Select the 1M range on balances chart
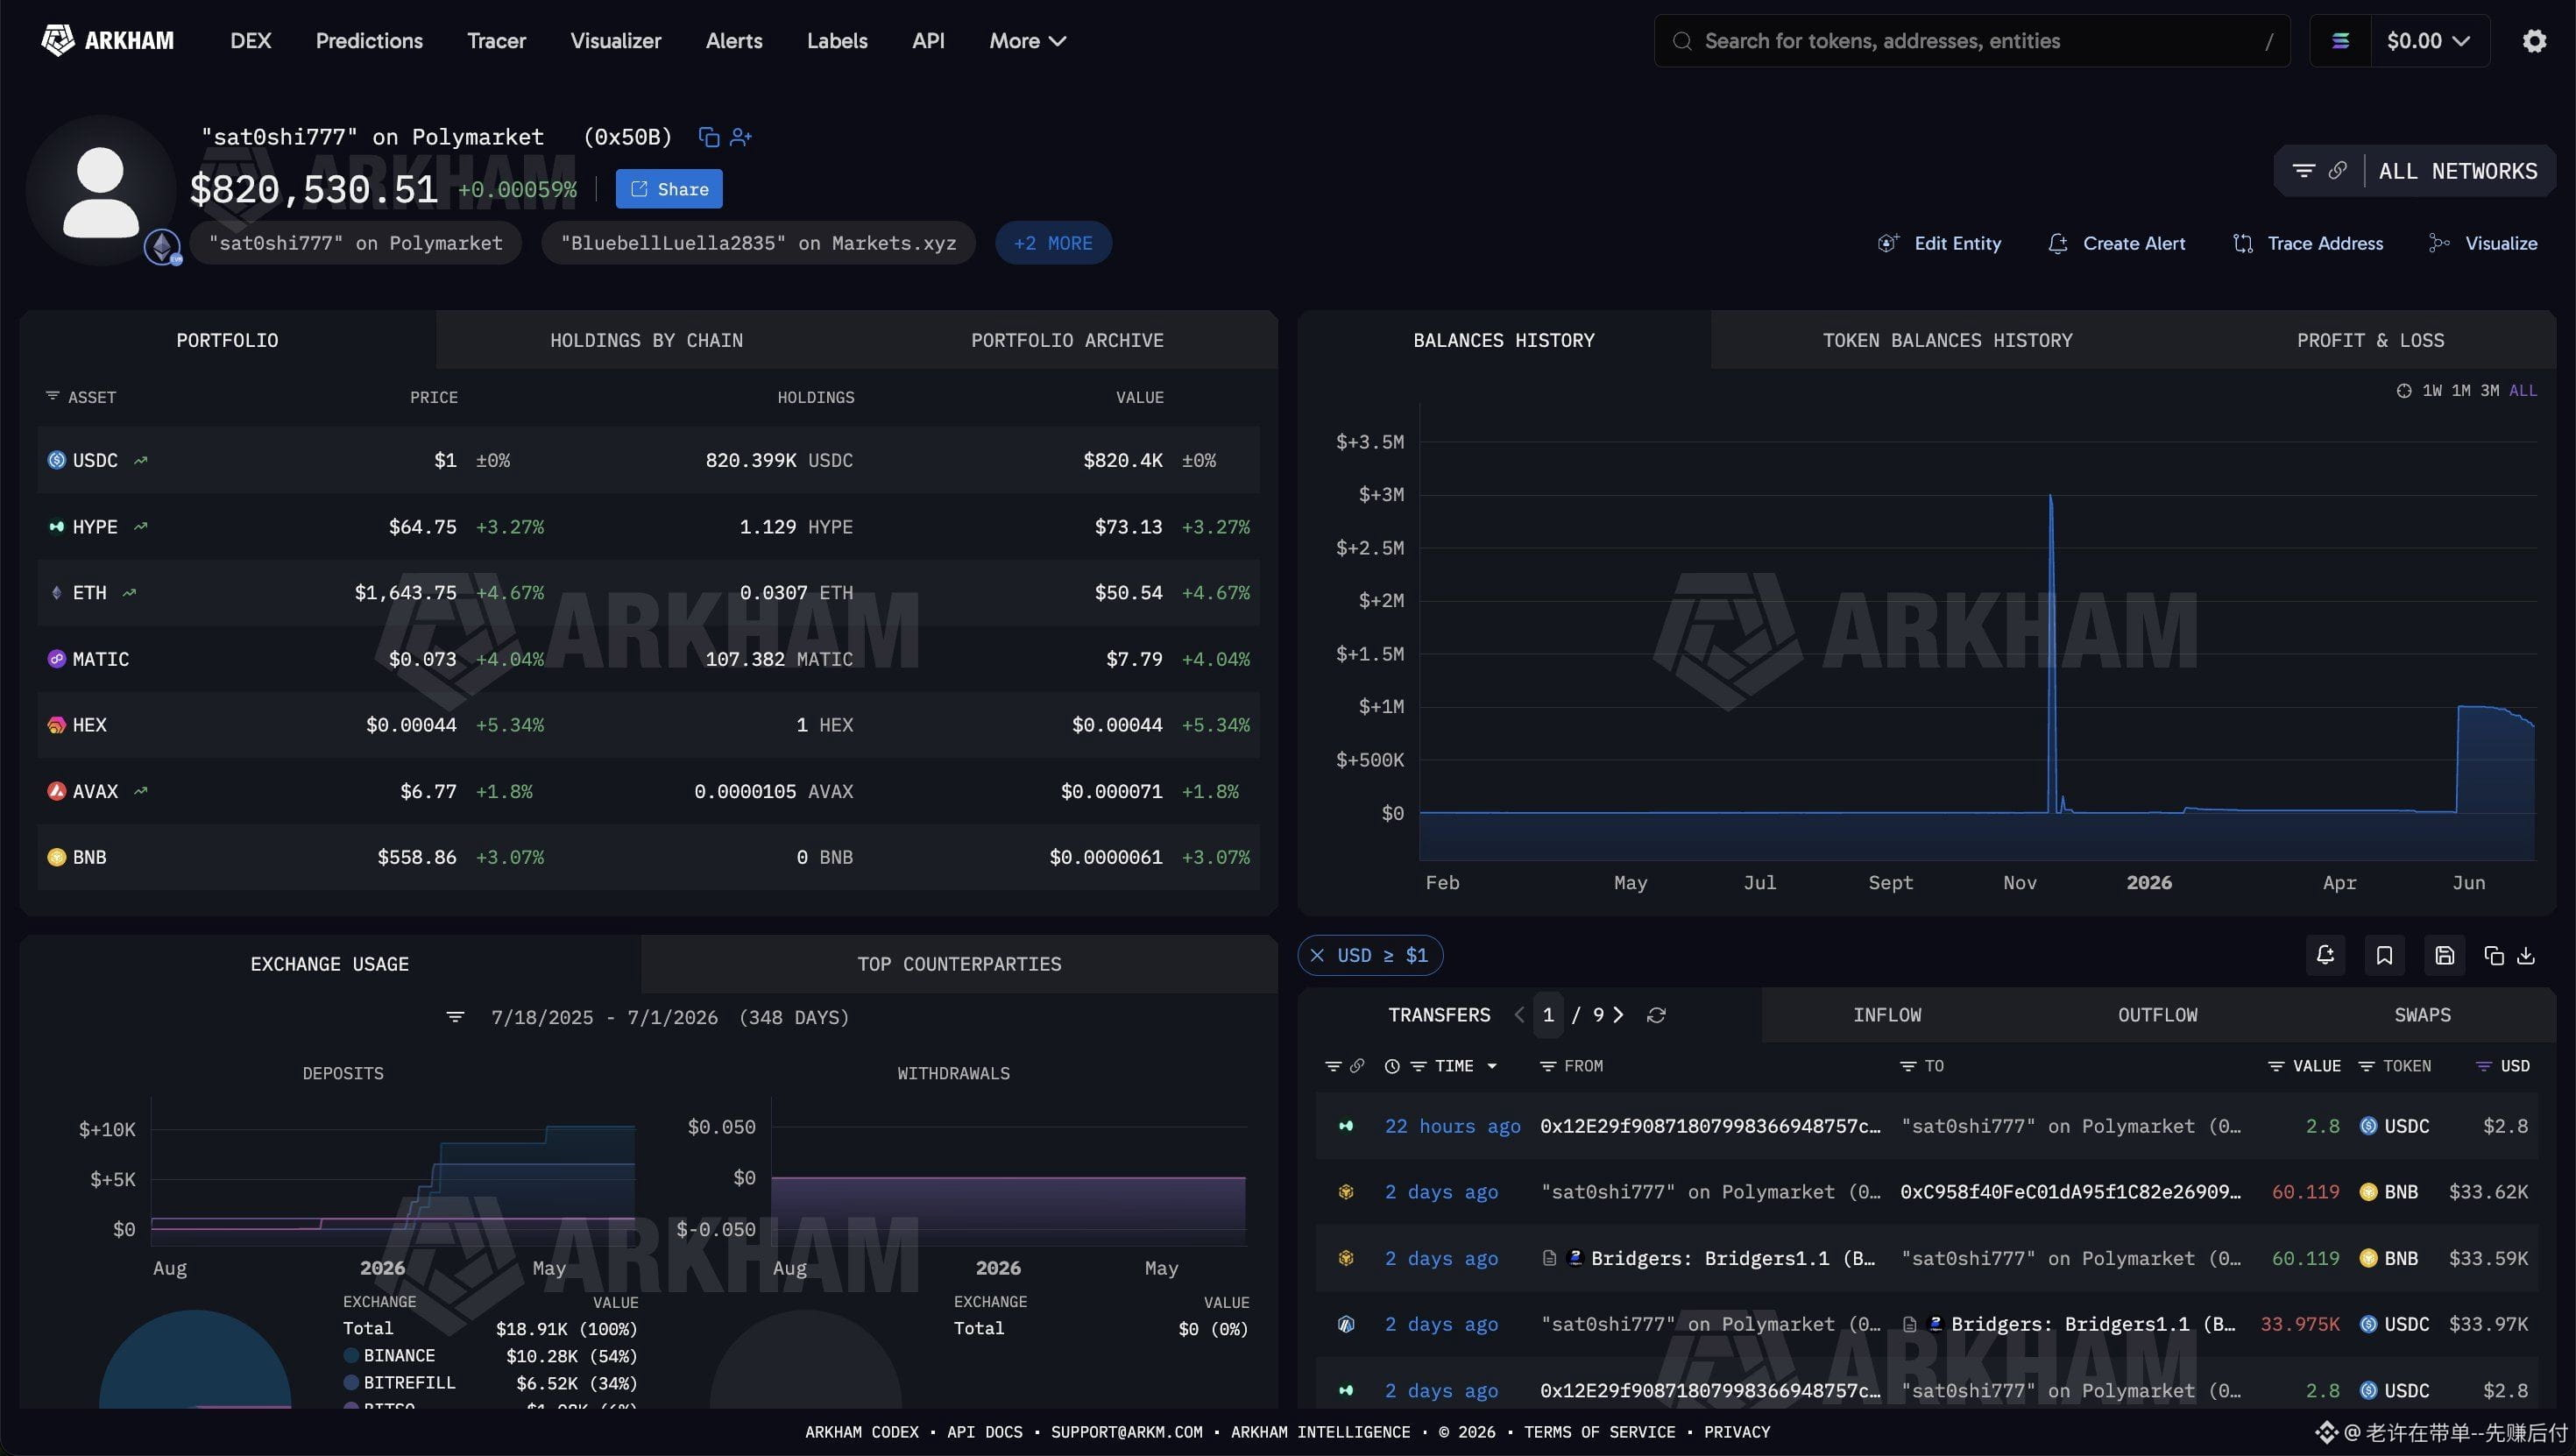Screen dimensions: 2576x1456 pyautogui.click(x=2461, y=390)
